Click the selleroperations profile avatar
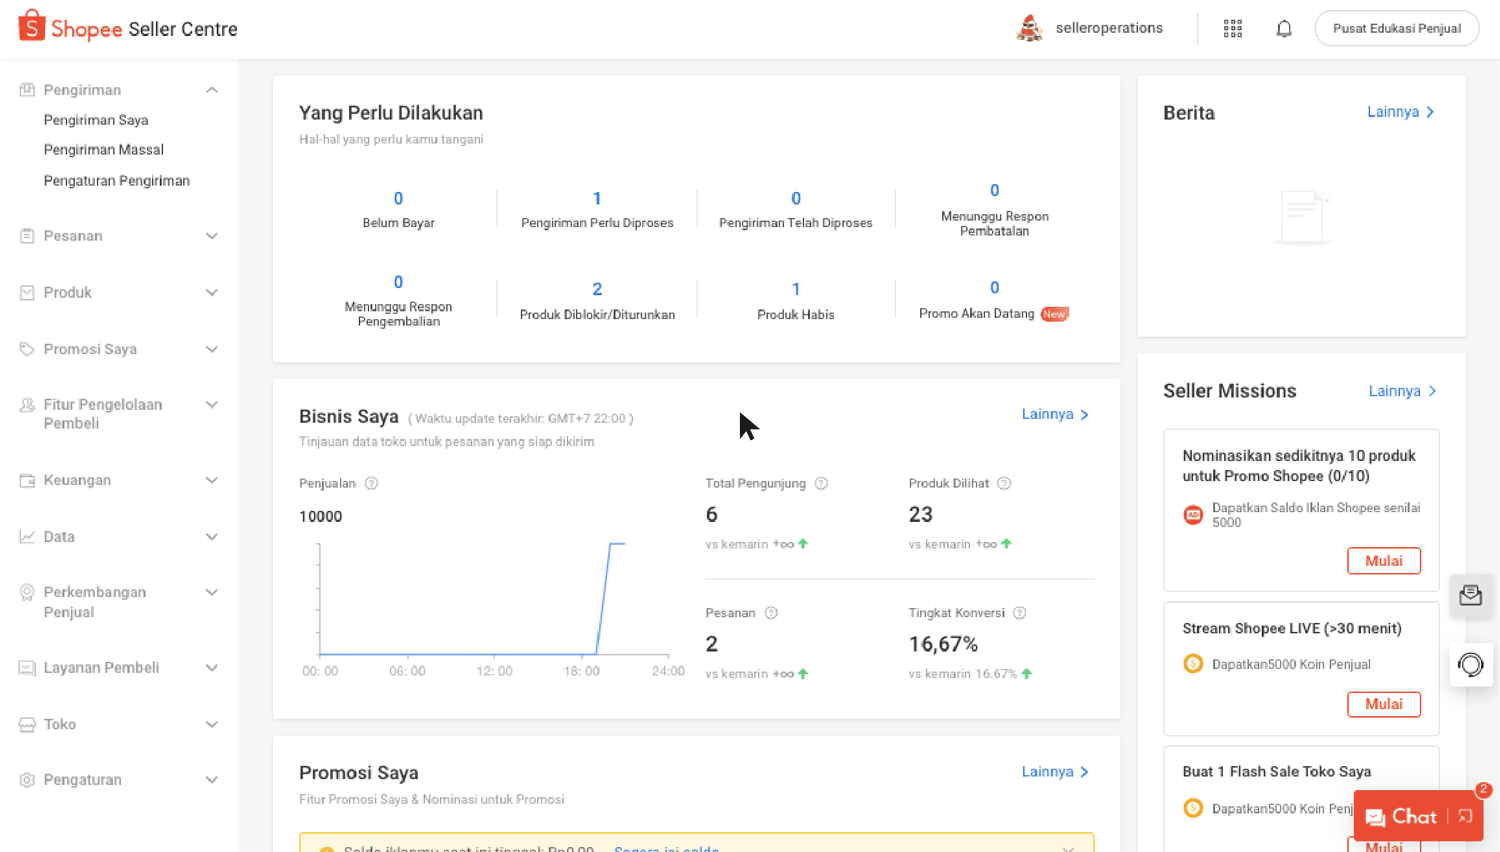This screenshot has width=1500, height=852. (x=1029, y=29)
